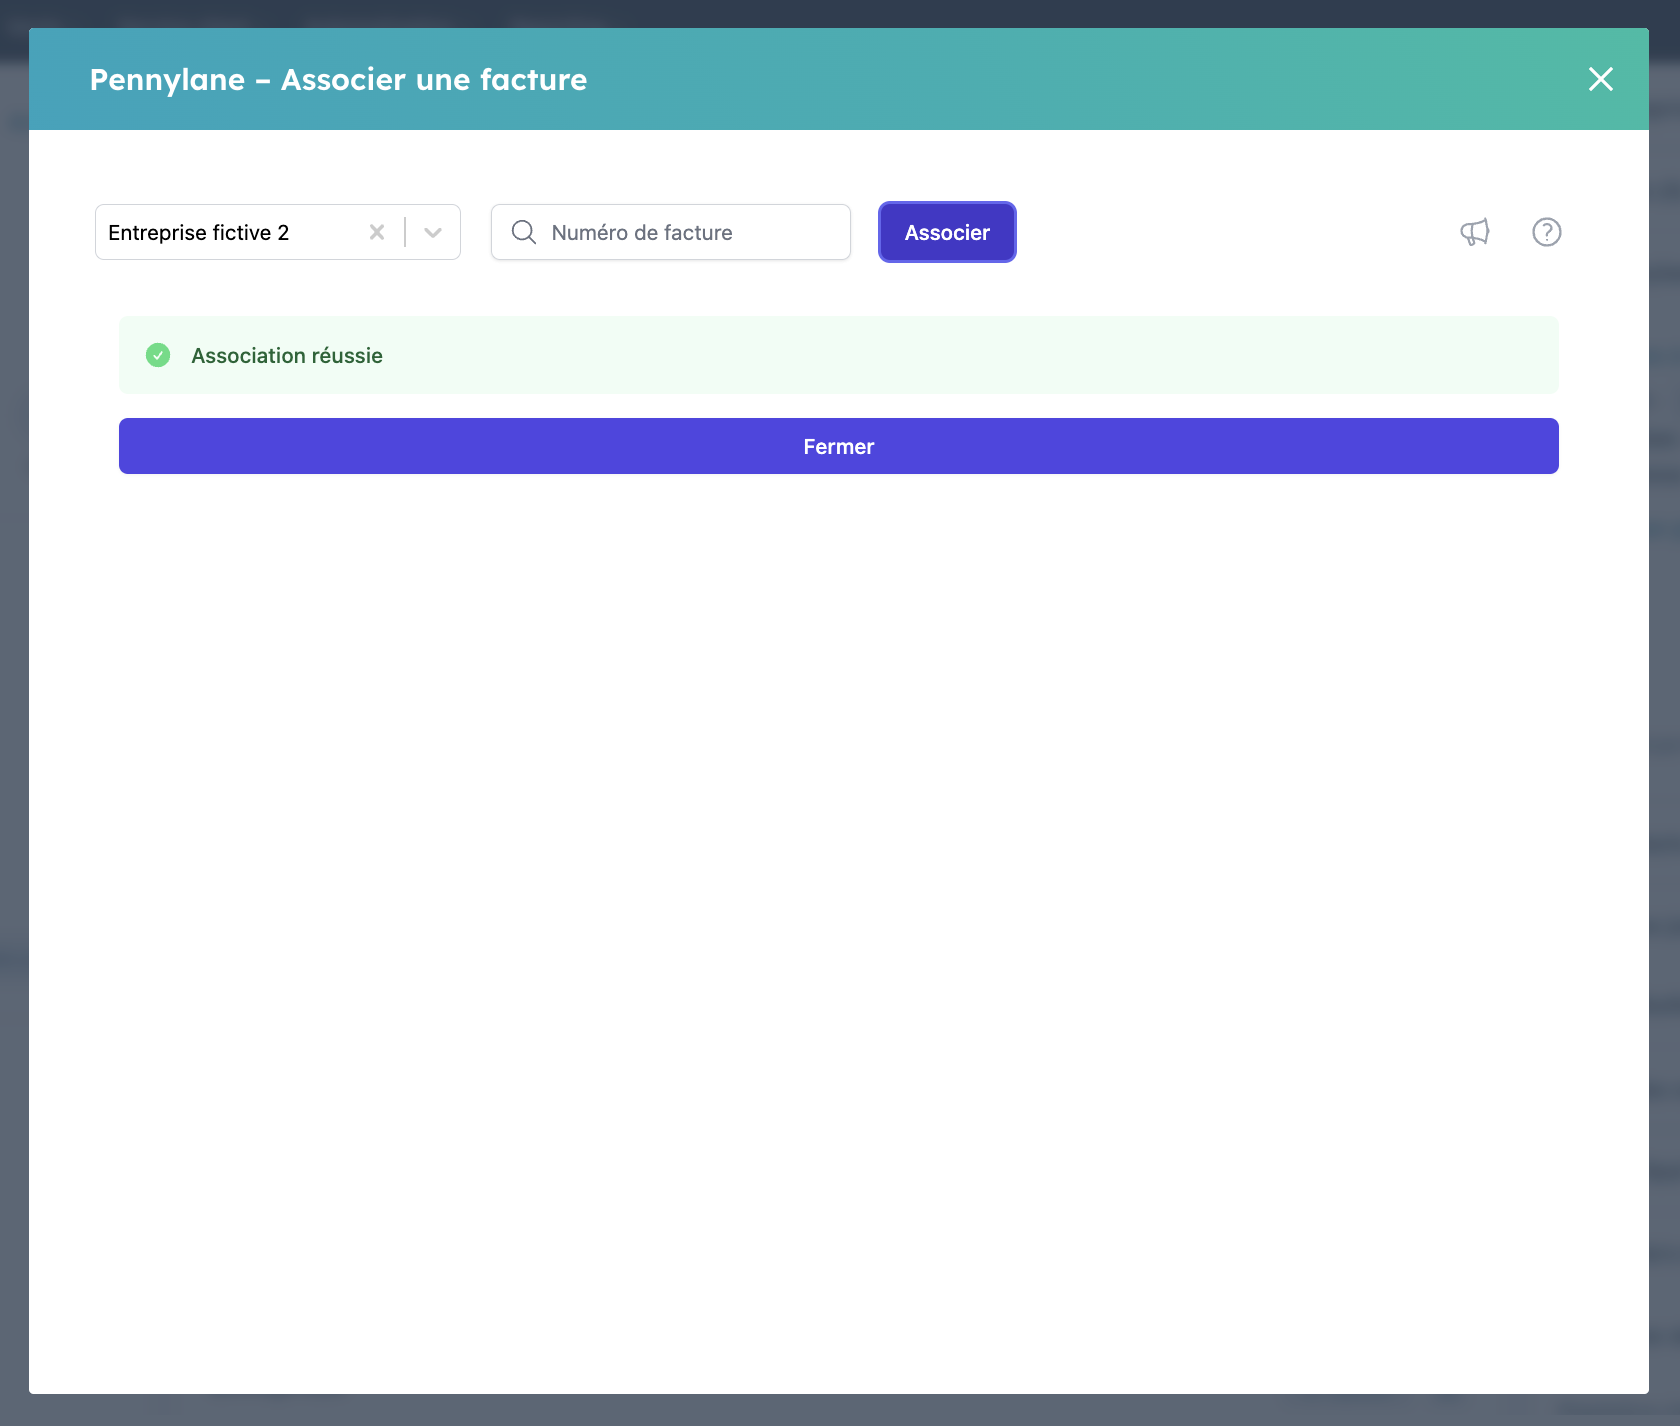Click the megaphone announcements icon
Image resolution: width=1680 pixels, height=1426 pixels.
click(x=1474, y=232)
